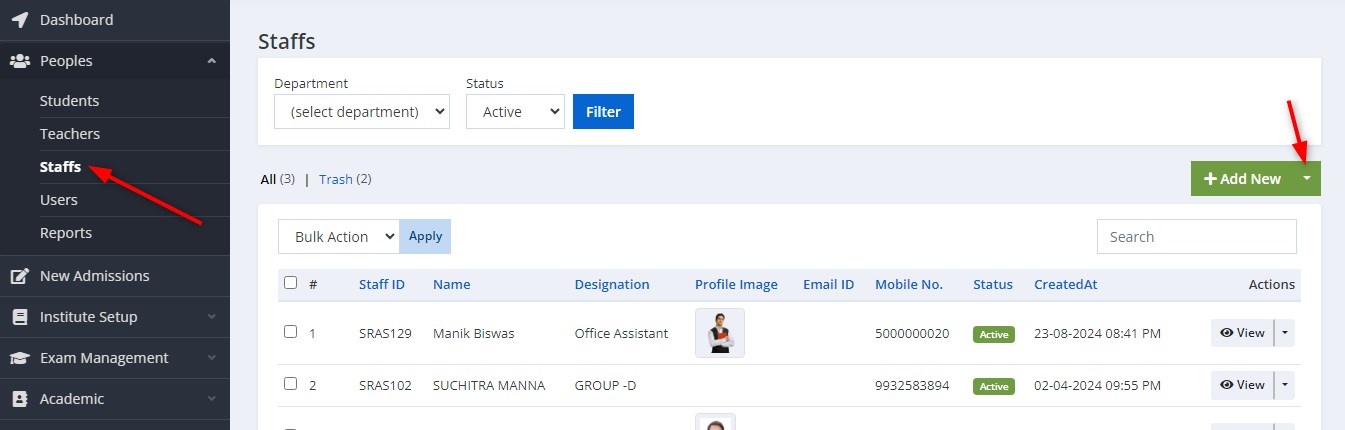
Task: Open Students in the sidebar
Action: pyautogui.click(x=69, y=101)
